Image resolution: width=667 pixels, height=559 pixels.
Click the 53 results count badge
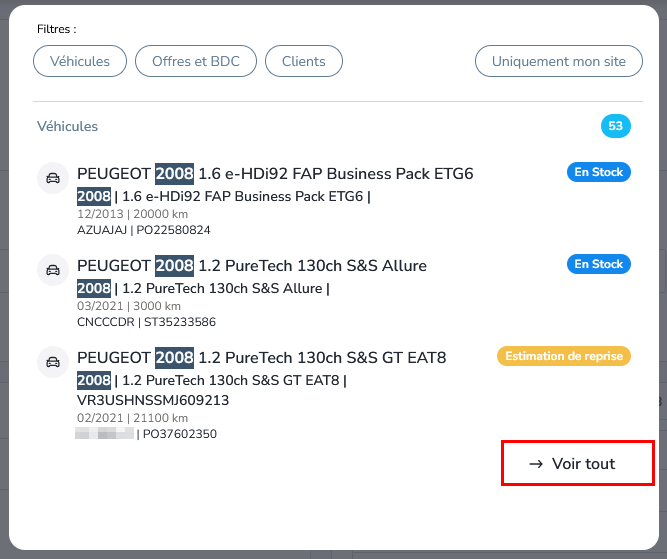point(616,126)
